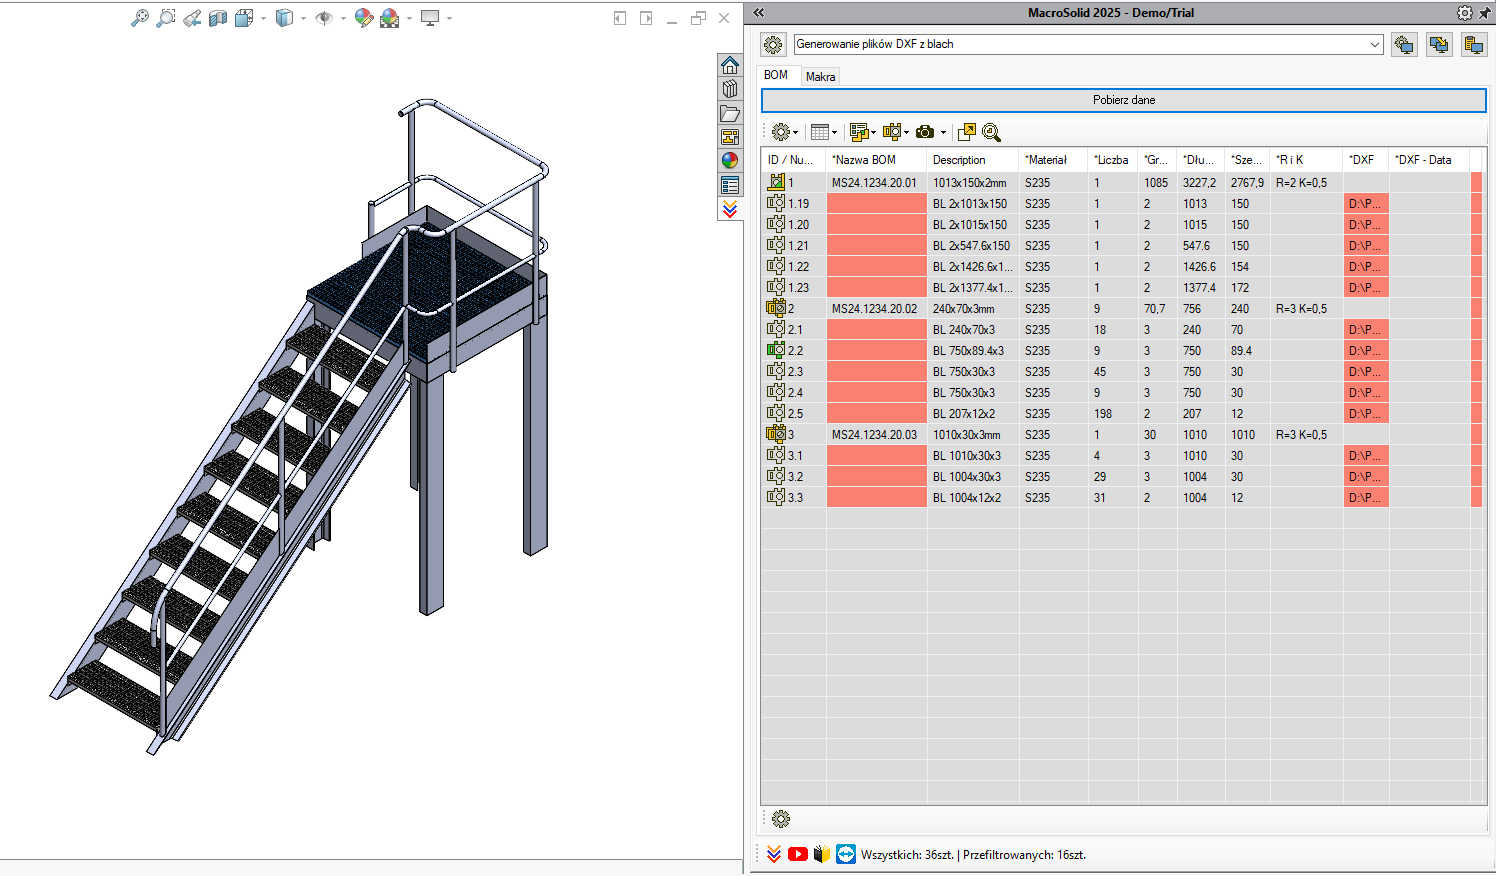
Task: Open the help book icon in status bar
Action: 822,854
